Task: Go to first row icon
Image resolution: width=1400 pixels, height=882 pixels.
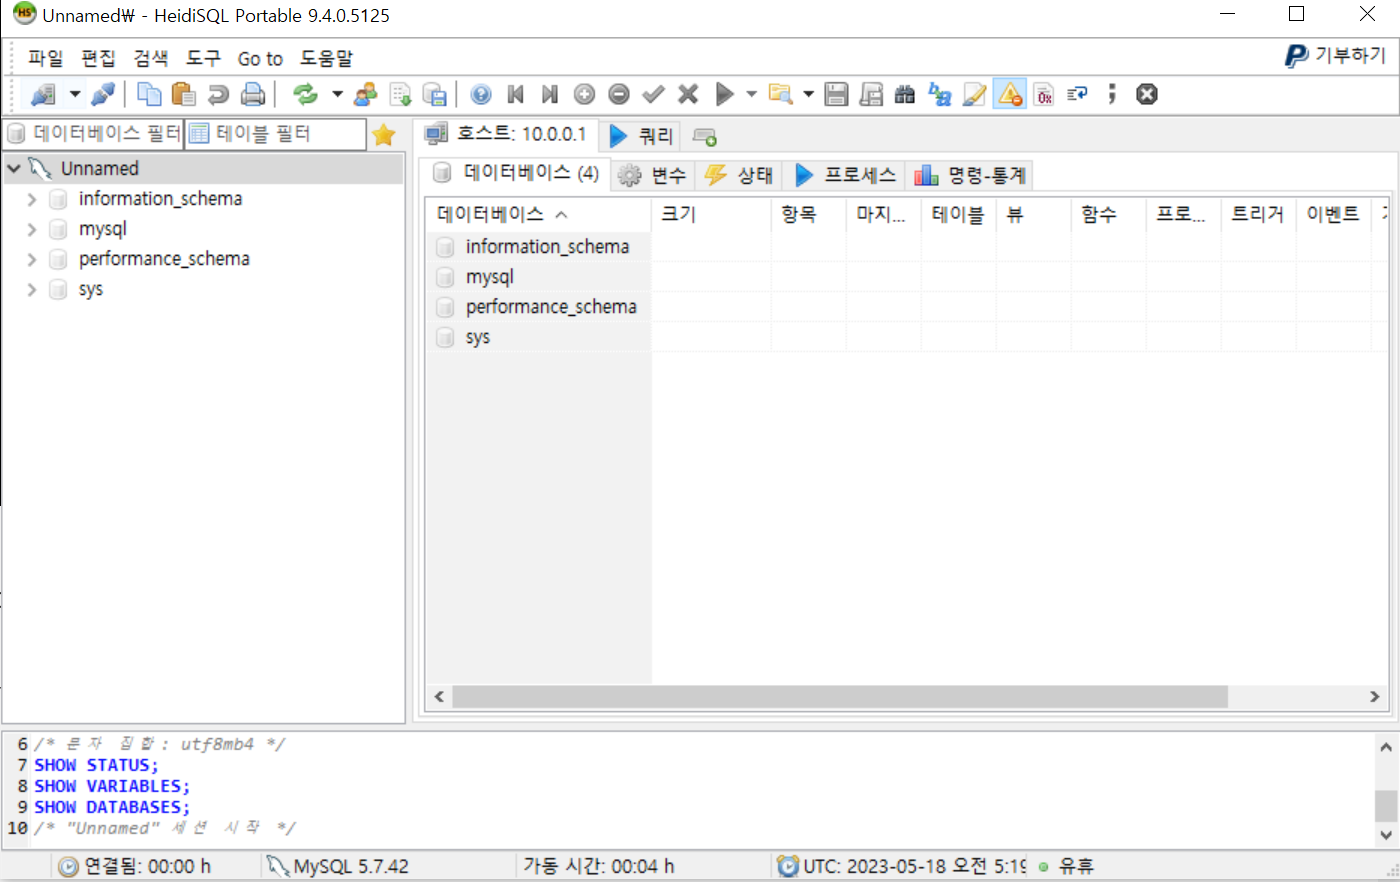Action: pyautogui.click(x=516, y=94)
